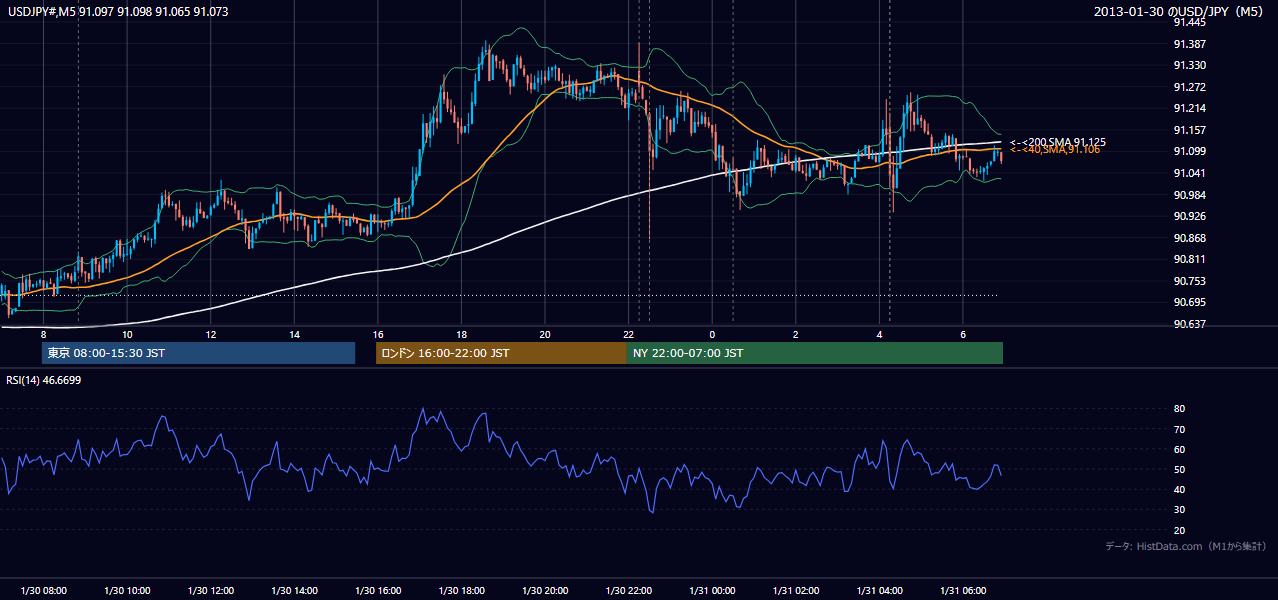Click the 40 SMA 91.106 label
Image resolution: width=1278 pixels, height=600 pixels.
1055,150
